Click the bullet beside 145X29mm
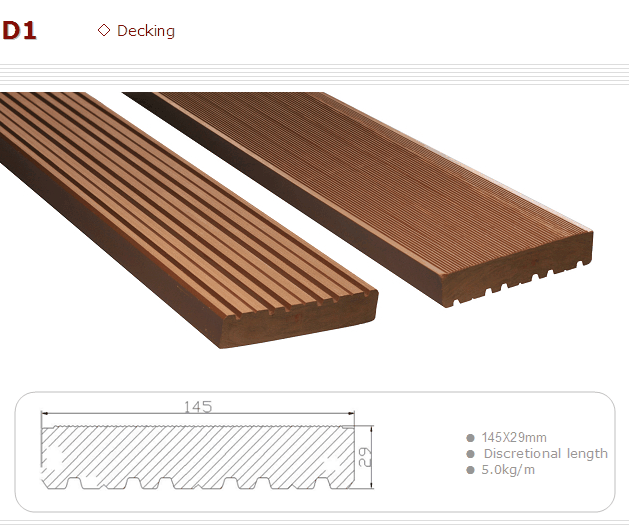This screenshot has width=629, height=526. pos(471,438)
